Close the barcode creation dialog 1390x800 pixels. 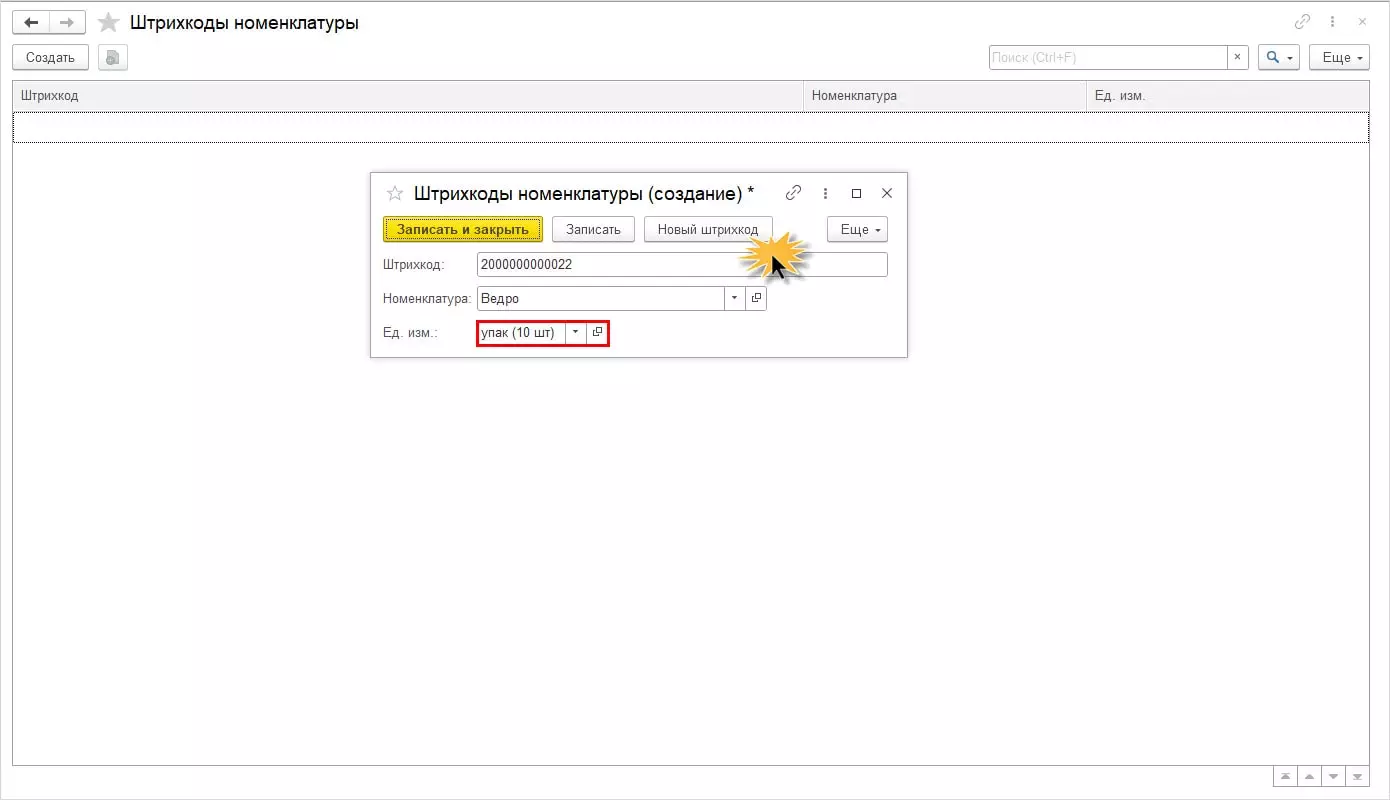click(887, 193)
